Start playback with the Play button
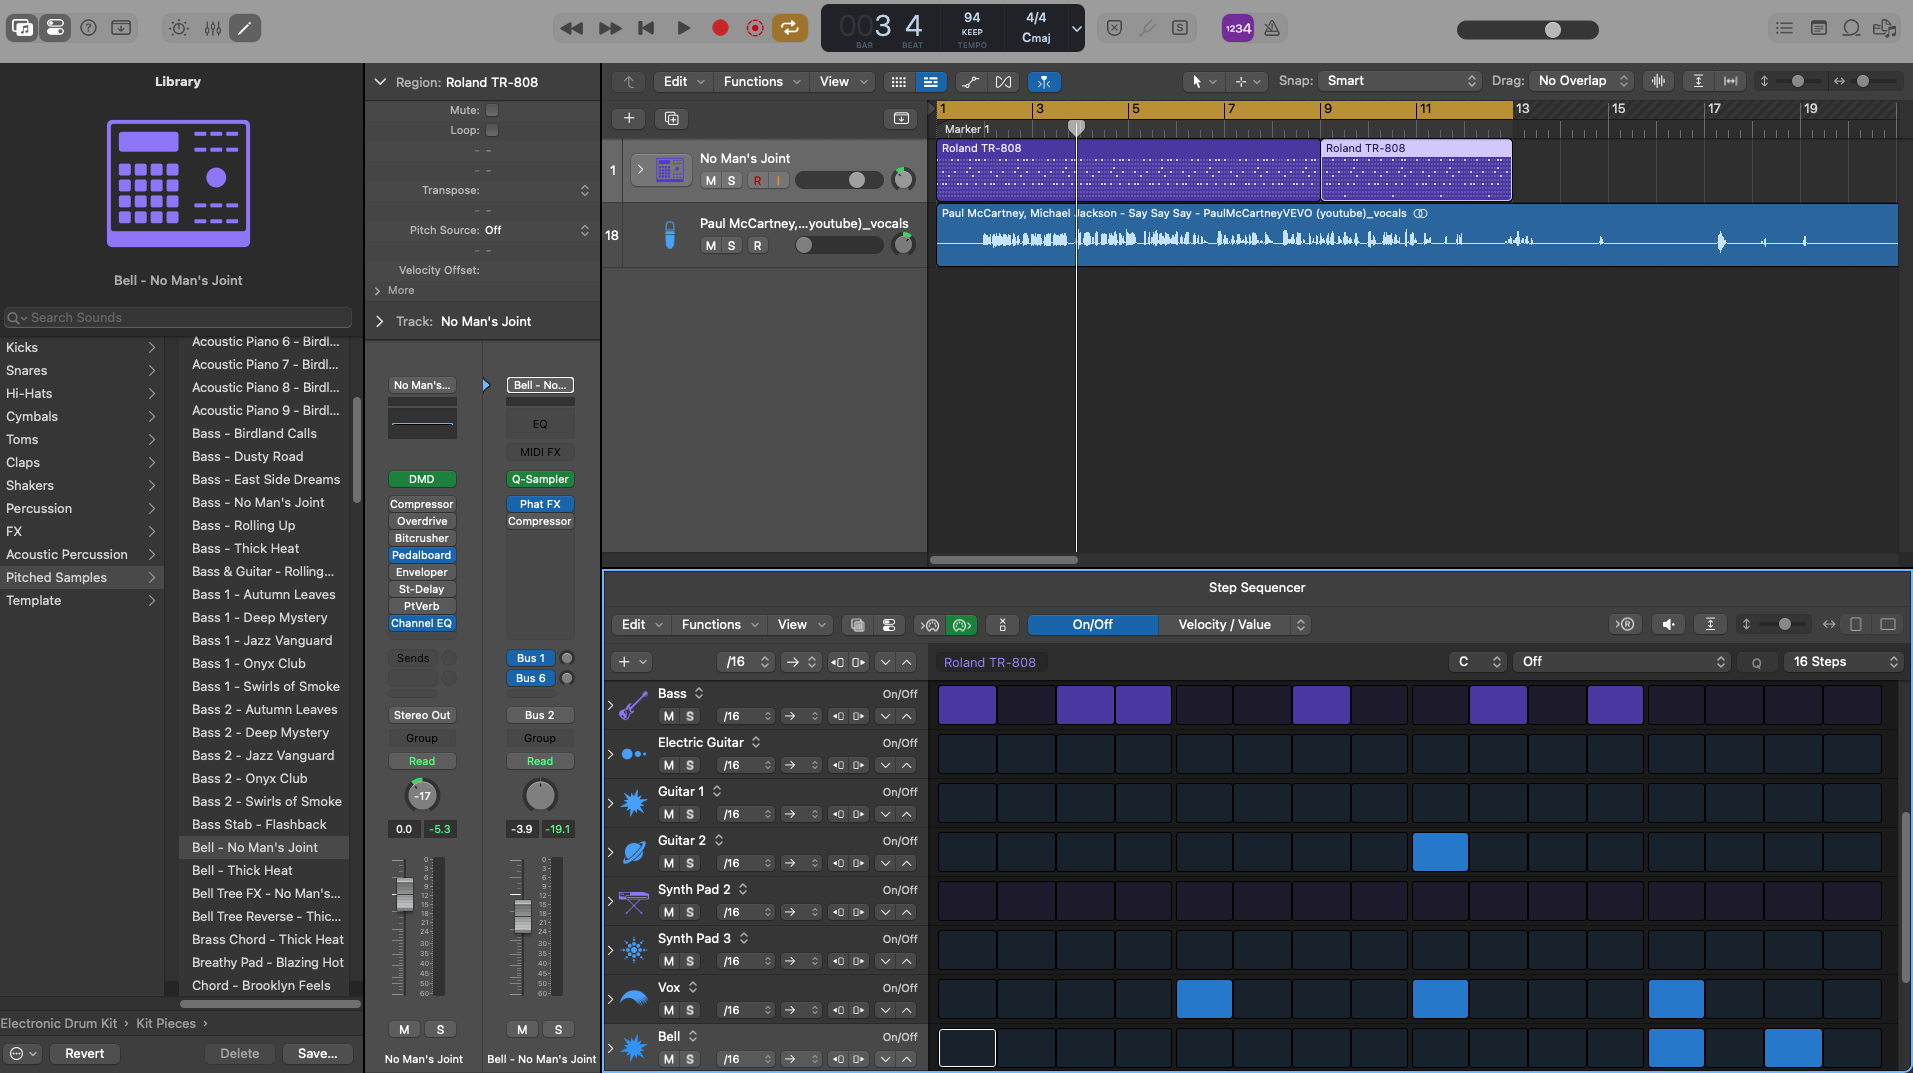The width and height of the screenshot is (1913, 1073). [684, 28]
